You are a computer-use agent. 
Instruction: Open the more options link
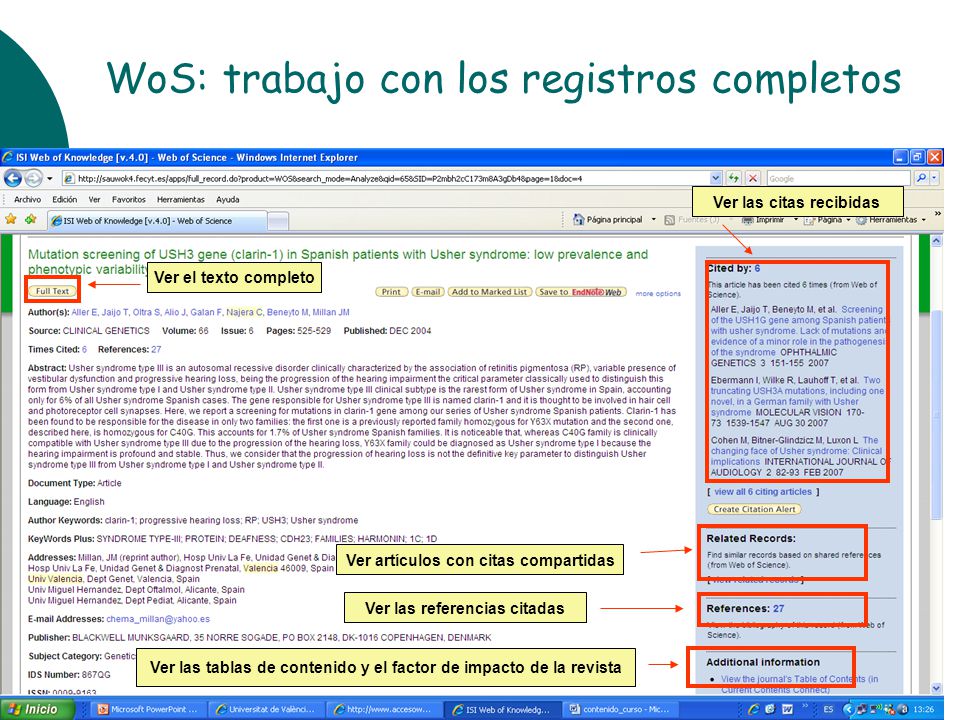pos(658,293)
